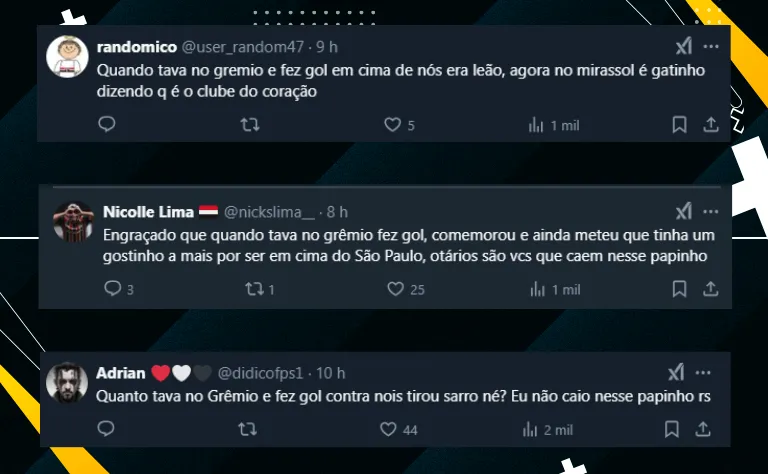This screenshot has width=768, height=474.
Task: Click Adrian's display name
Action: coord(120,373)
